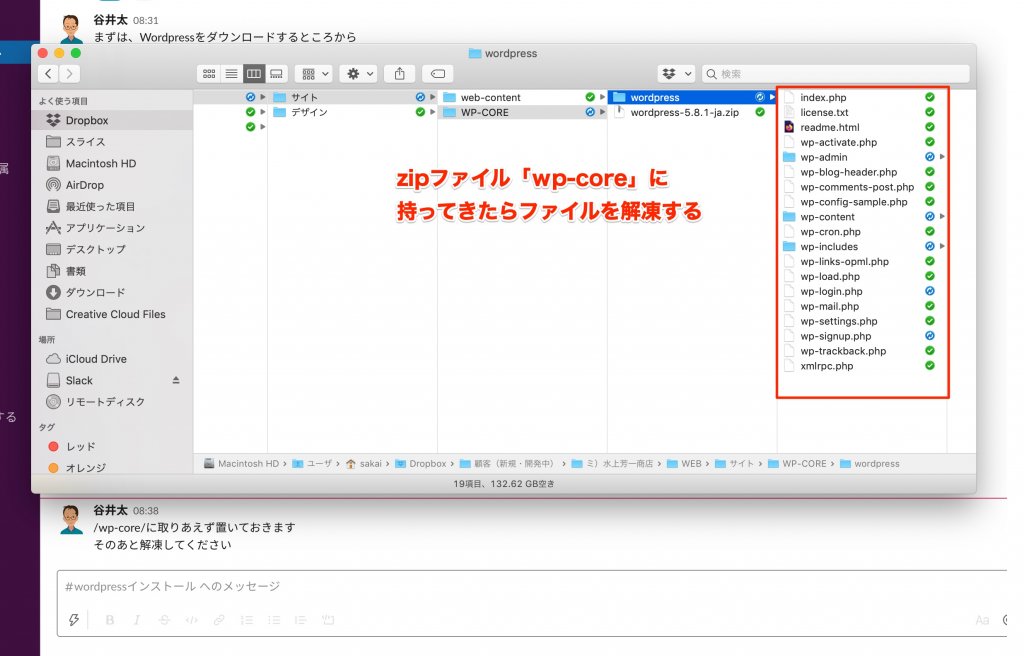Image resolution: width=1024 pixels, height=656 pixels.
Task: Click the Share toolbar button
Action: pyautogui.click(x=400, y=74)
